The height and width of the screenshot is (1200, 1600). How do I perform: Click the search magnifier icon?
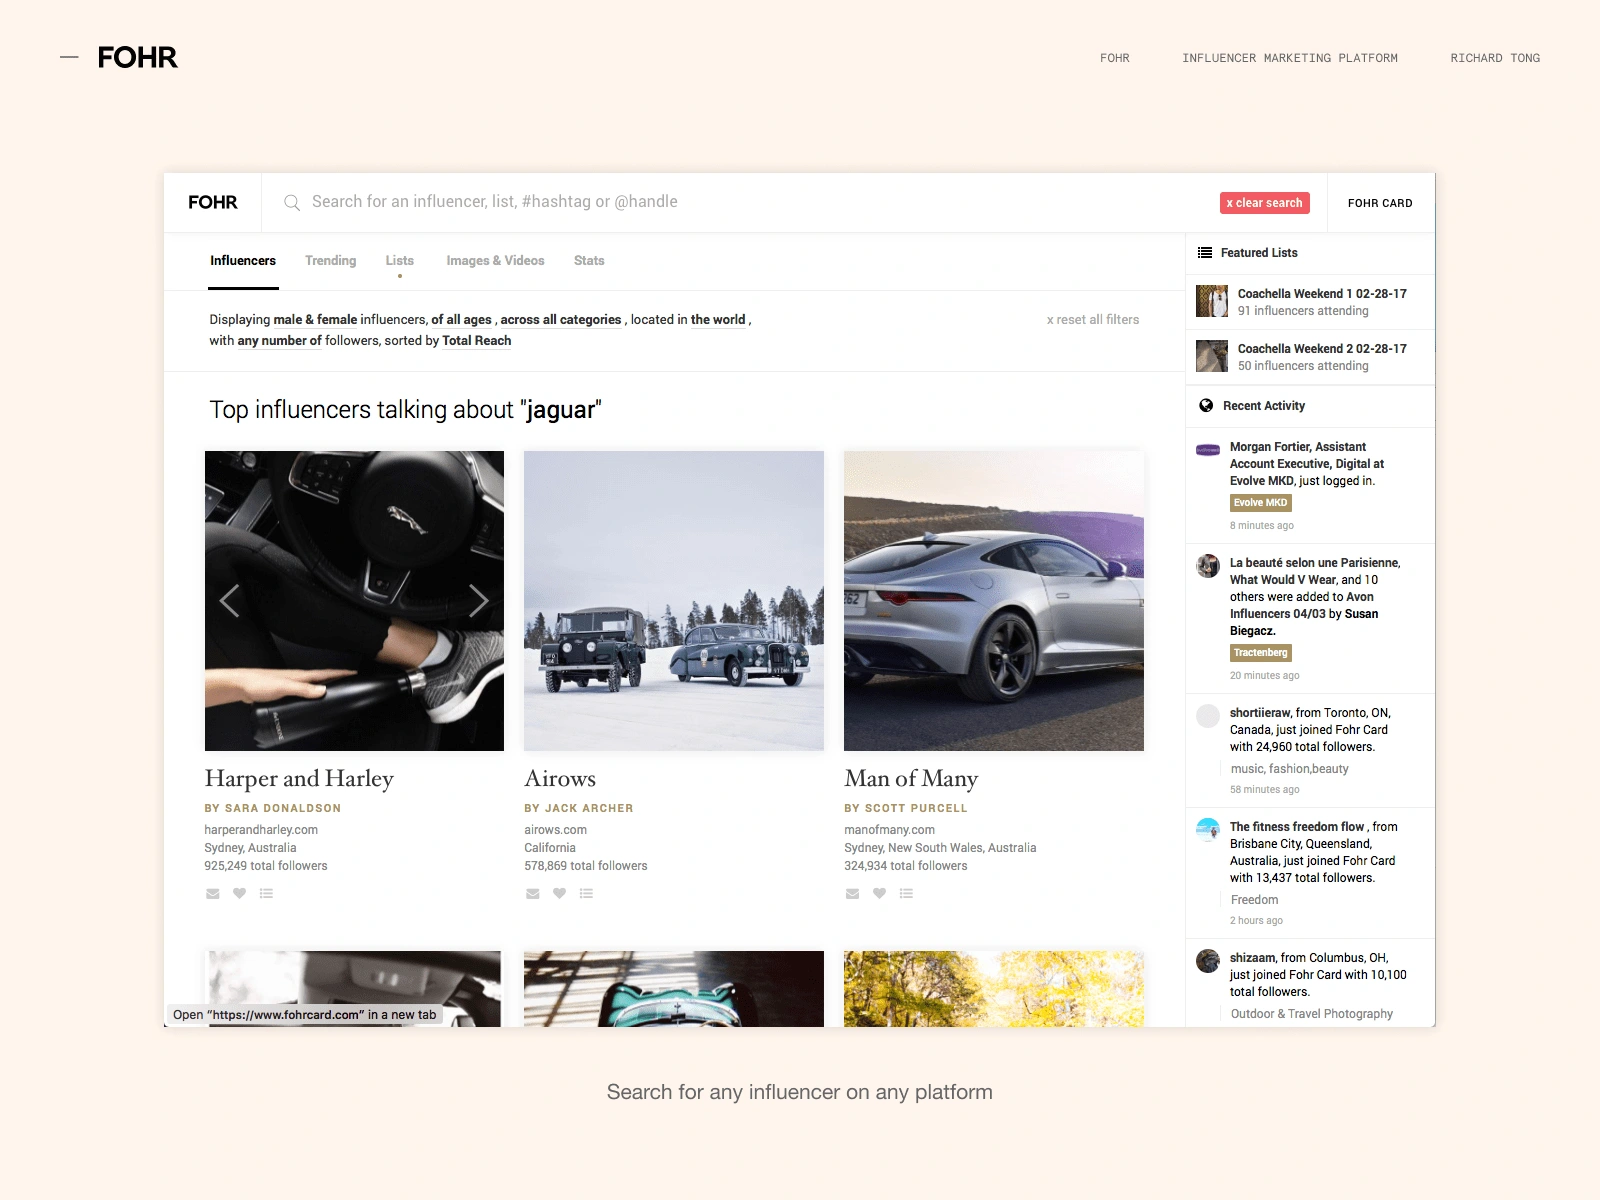292,203
